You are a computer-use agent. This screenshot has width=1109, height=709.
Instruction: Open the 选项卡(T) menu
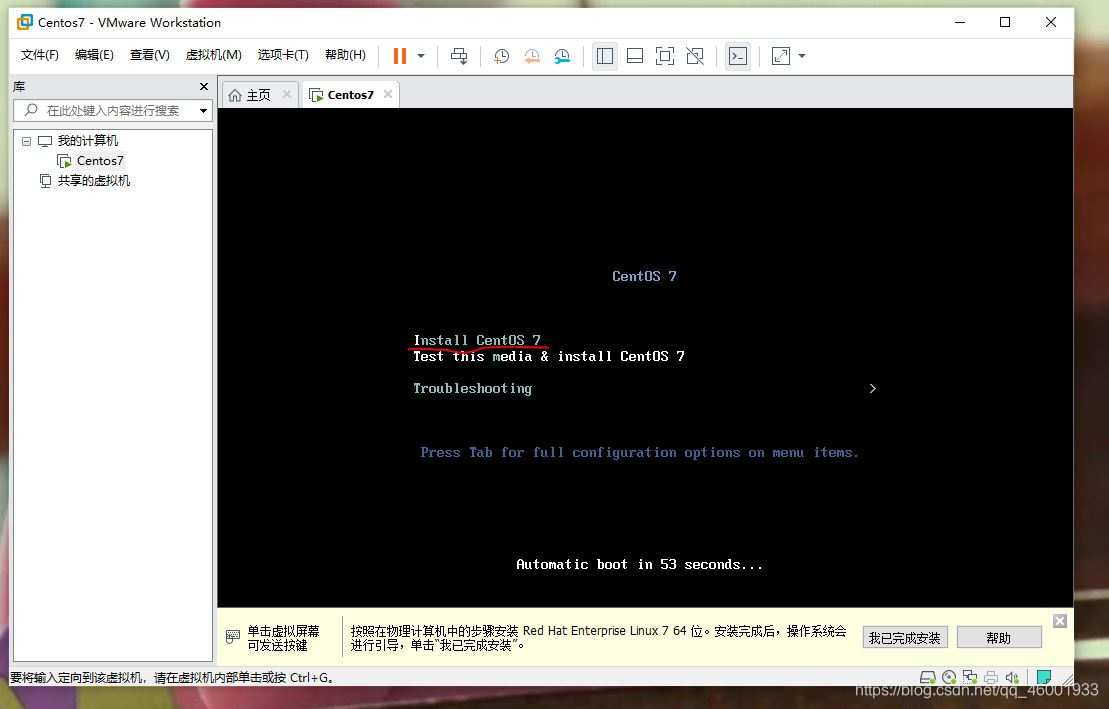point(283,55)
